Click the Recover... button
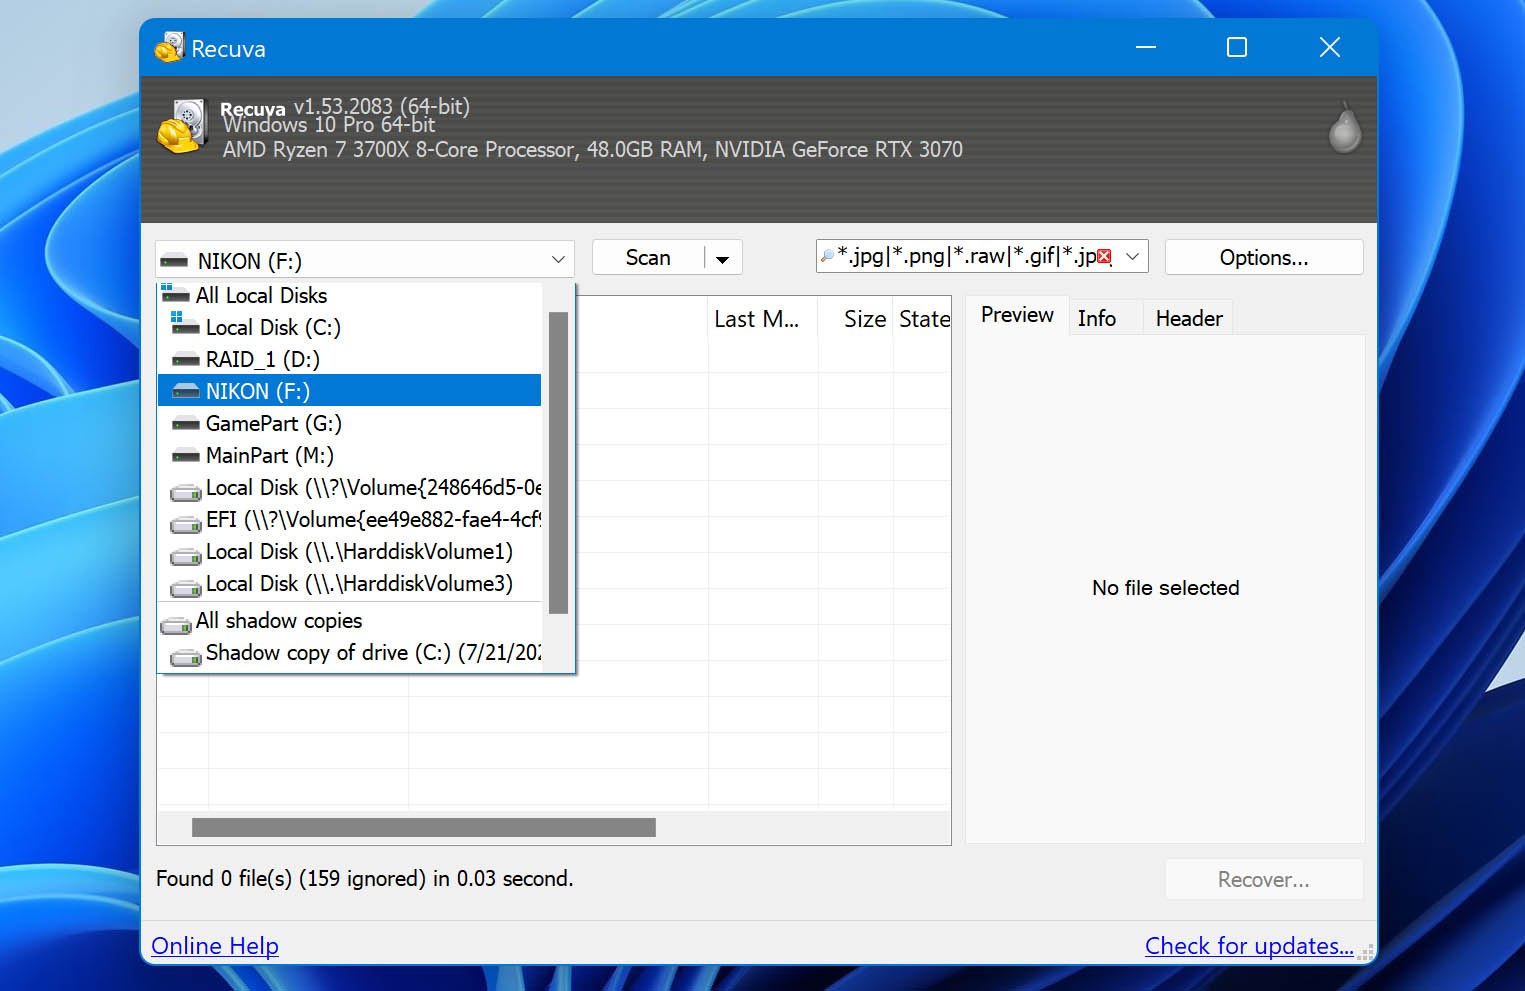Image resolution: width=1525 pixels, height=991 pixels. click(x=1264, y=879)
